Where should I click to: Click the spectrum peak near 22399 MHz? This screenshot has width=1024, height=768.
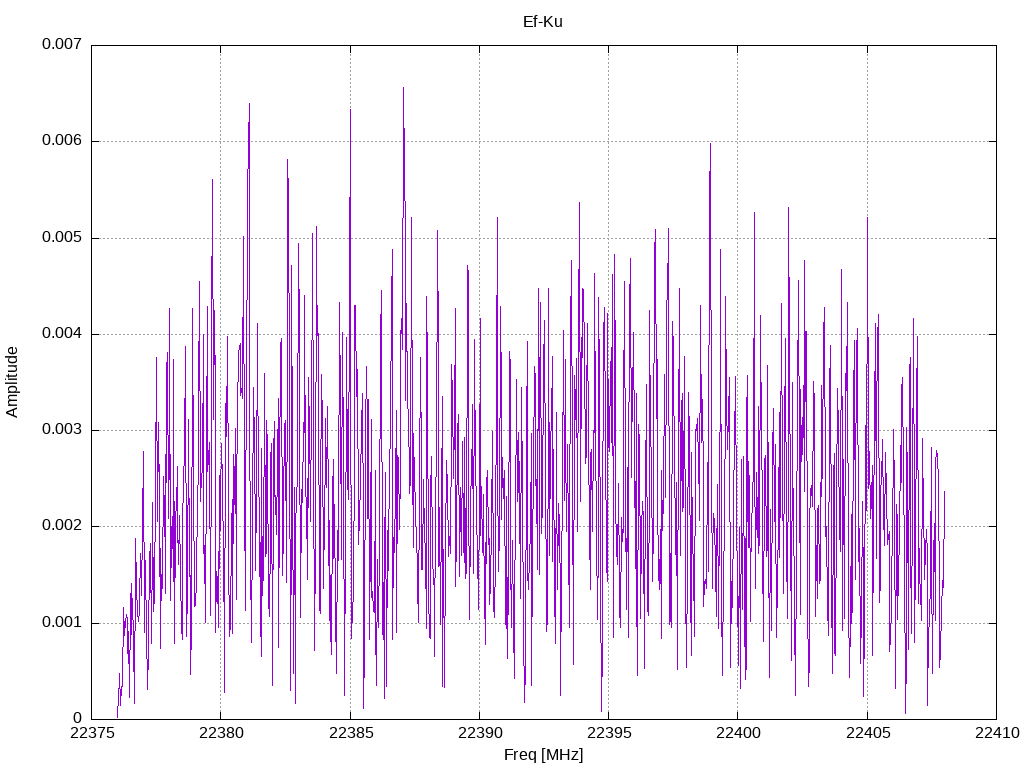(711, 145)
